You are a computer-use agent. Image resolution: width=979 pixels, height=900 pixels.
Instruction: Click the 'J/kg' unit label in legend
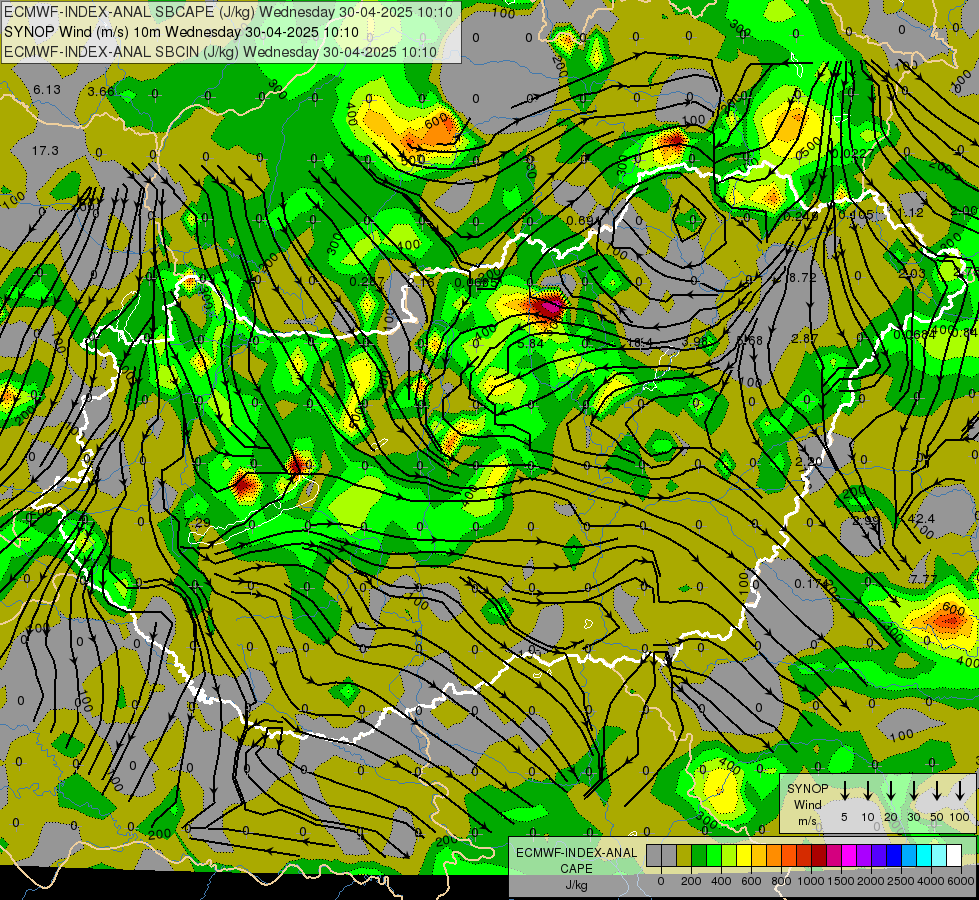[576, 884]
